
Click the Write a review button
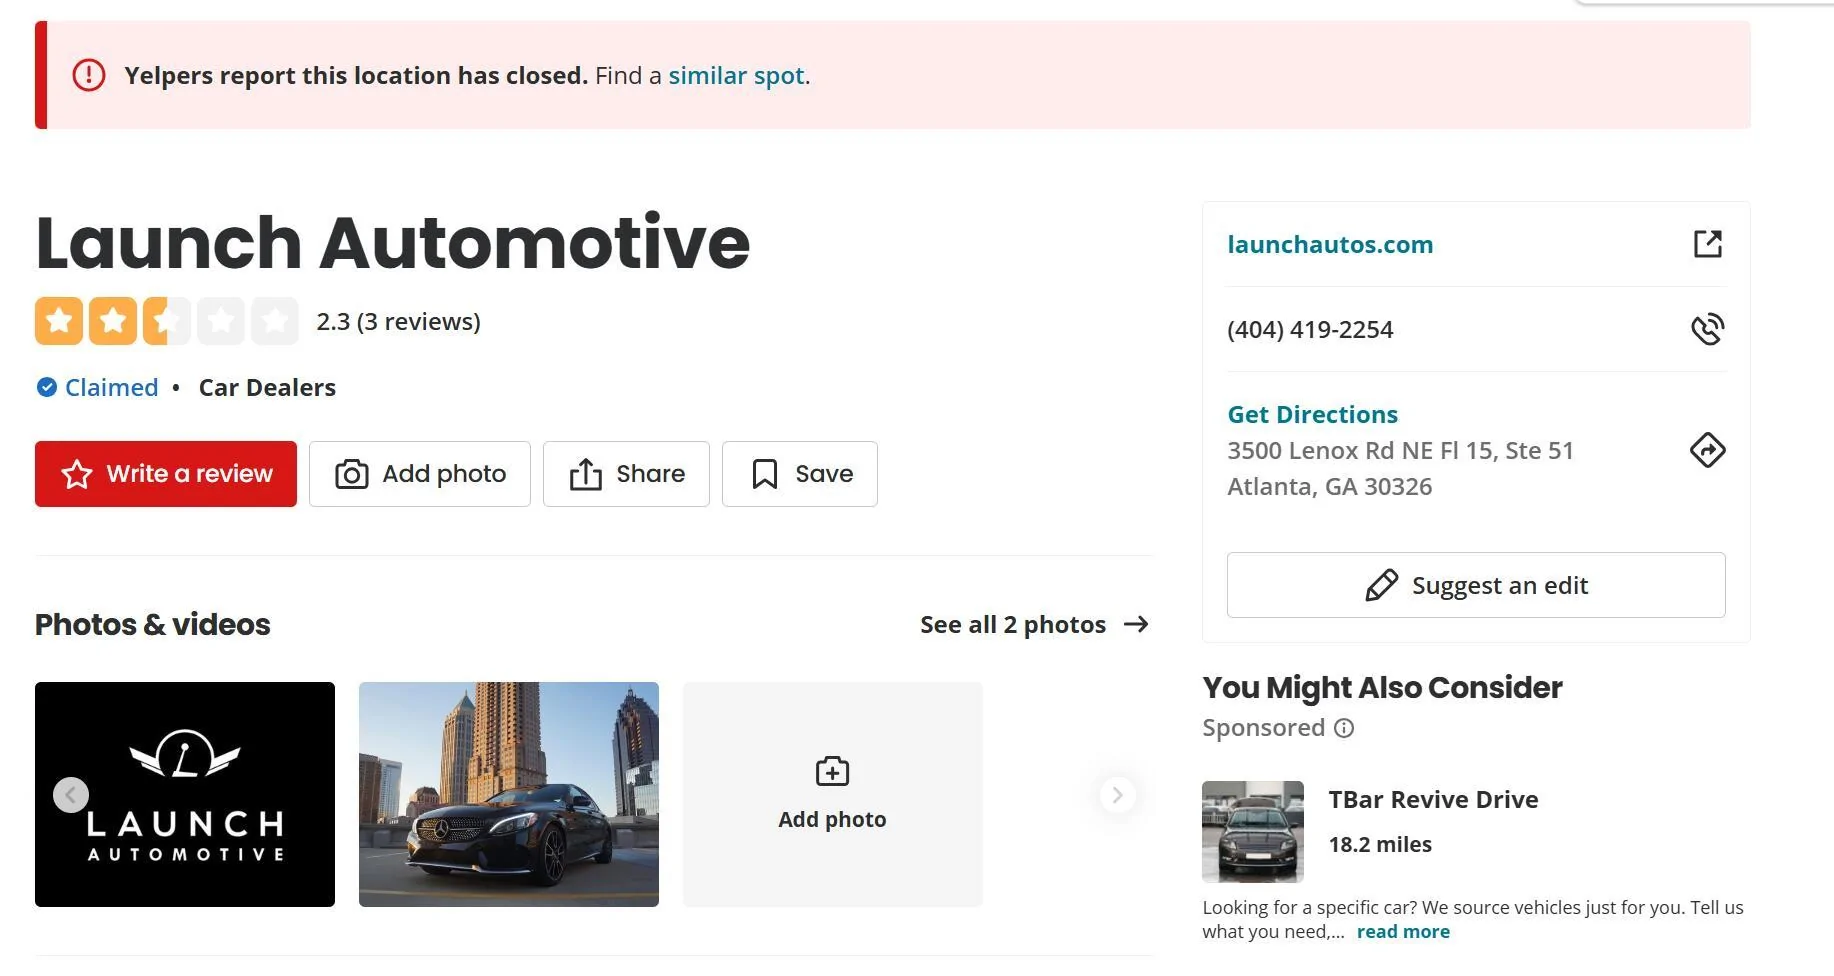coord(166,474)
